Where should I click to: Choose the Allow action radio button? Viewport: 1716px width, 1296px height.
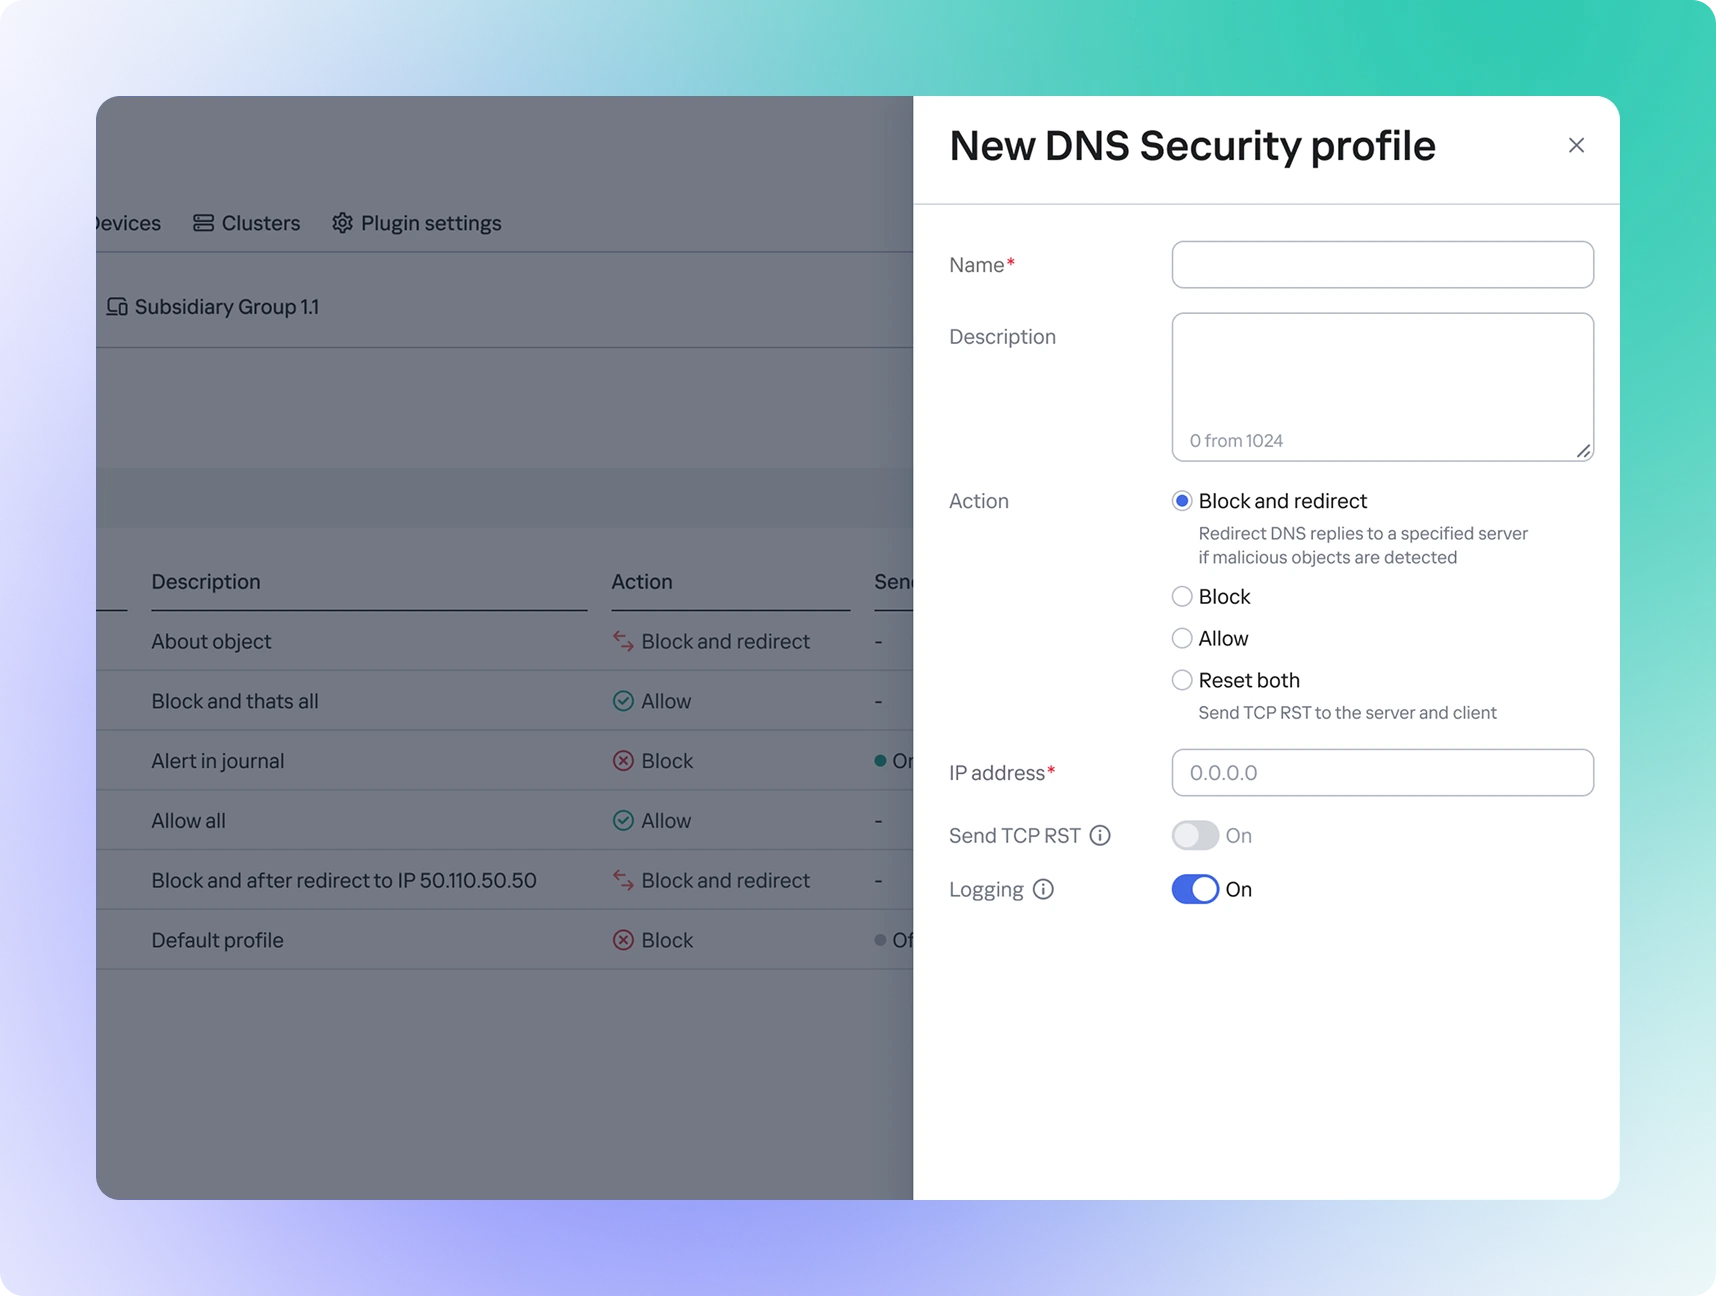pyautogui.click(x=1182, y=638)
